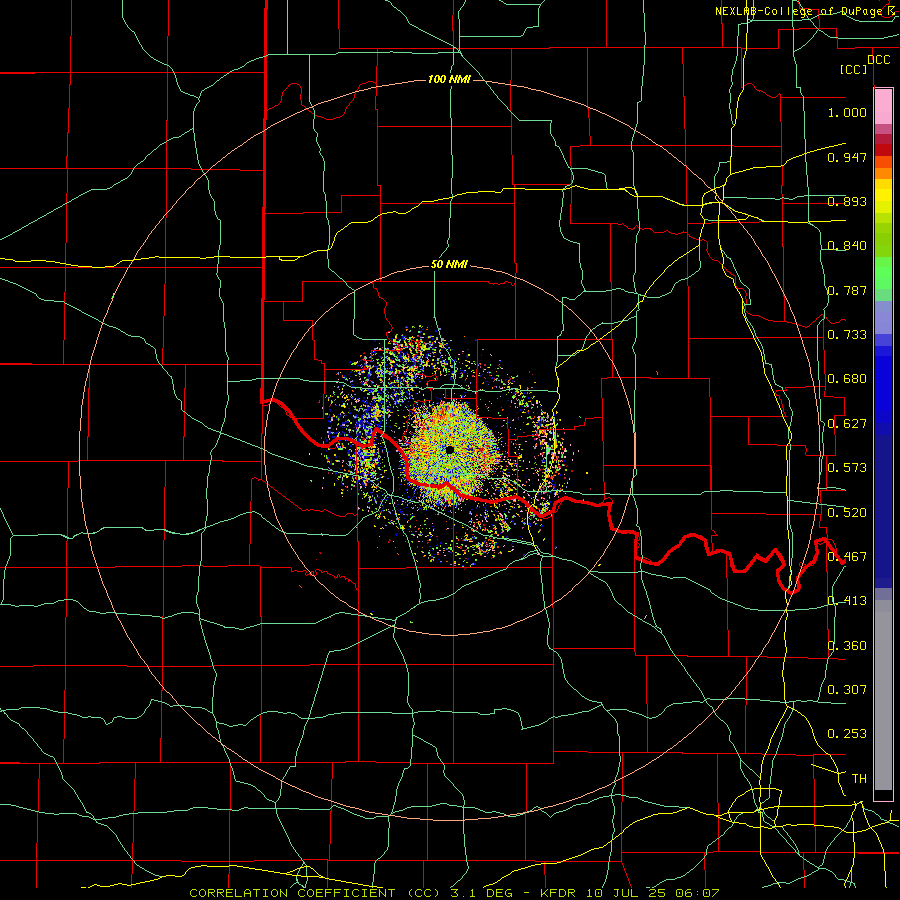Click the 0.627 color scale value
Image resolution: width=900 pixels, height=900 pixels.
pyautogui.click(x=847, y=424)
